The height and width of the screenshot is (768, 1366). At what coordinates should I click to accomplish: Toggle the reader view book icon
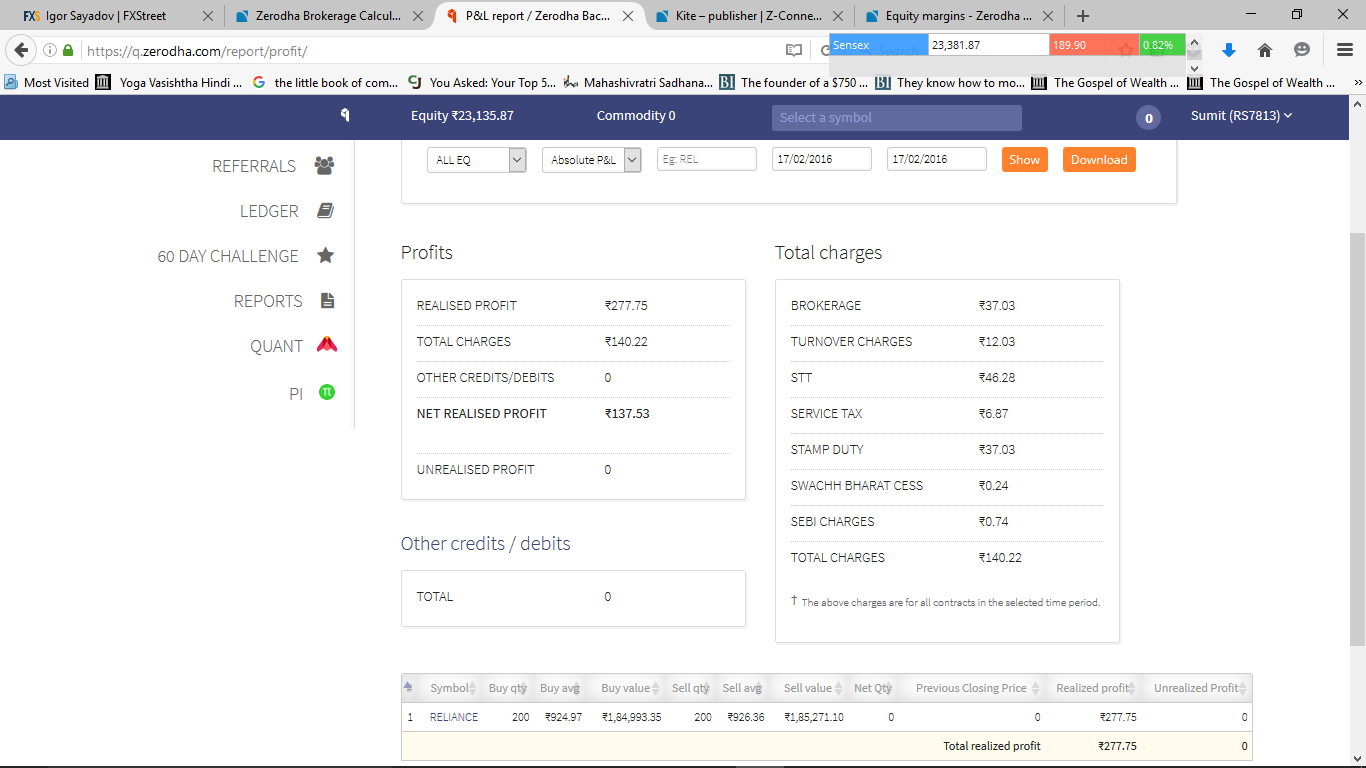793,50
